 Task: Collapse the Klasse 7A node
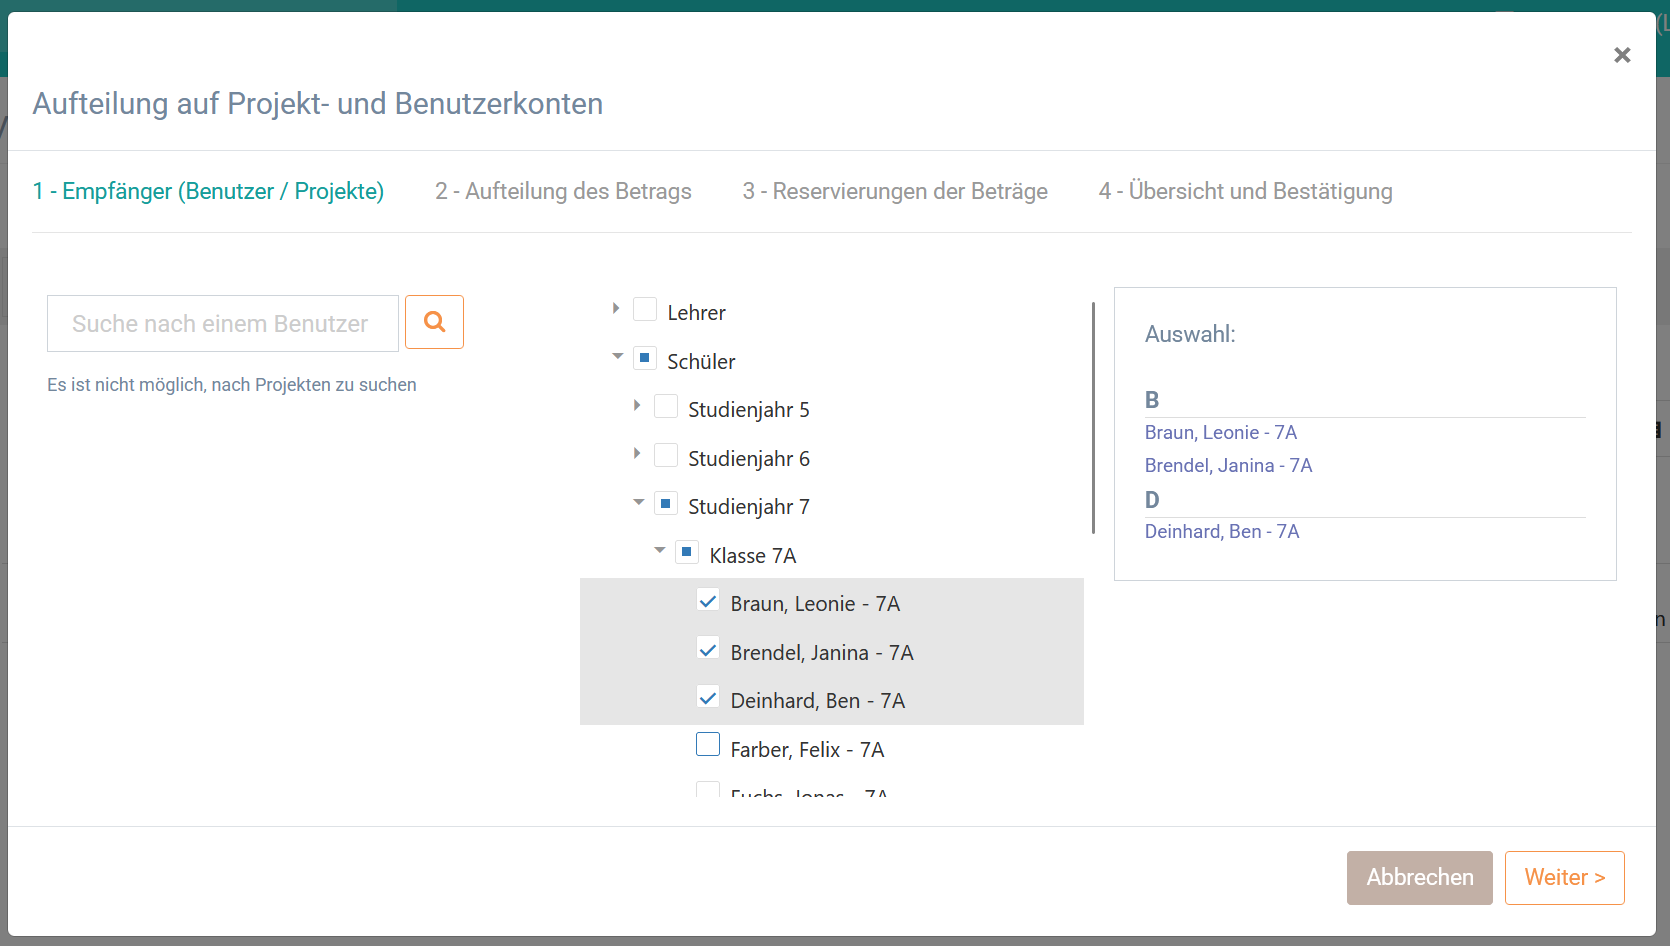coord(659,551)
